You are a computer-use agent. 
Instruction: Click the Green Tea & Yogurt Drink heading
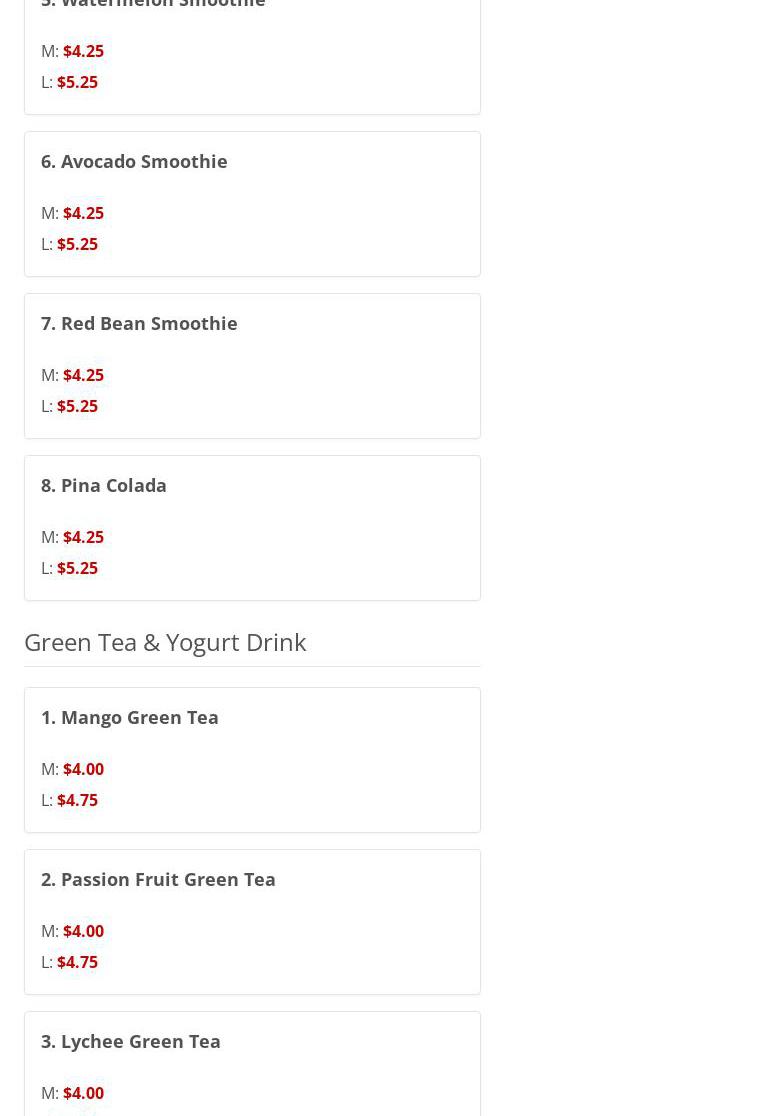click(x=165, y=643)
